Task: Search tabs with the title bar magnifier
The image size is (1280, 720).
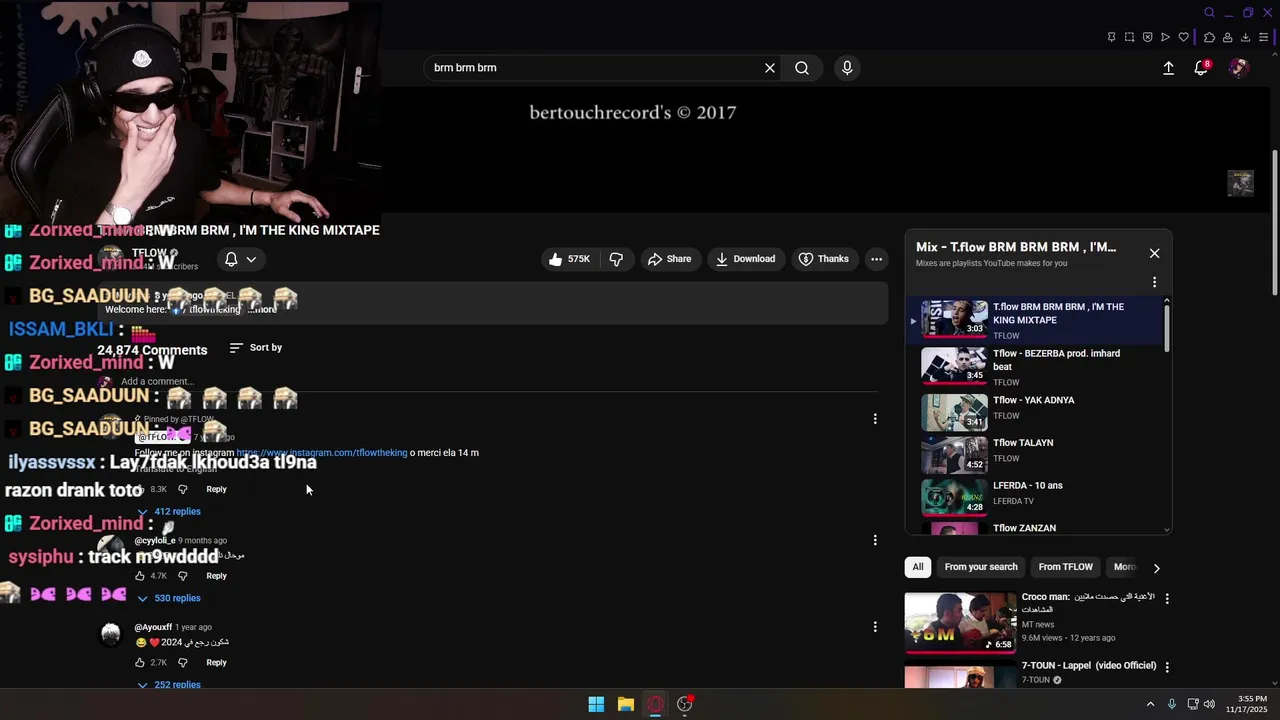Action: pos(1209,12)
